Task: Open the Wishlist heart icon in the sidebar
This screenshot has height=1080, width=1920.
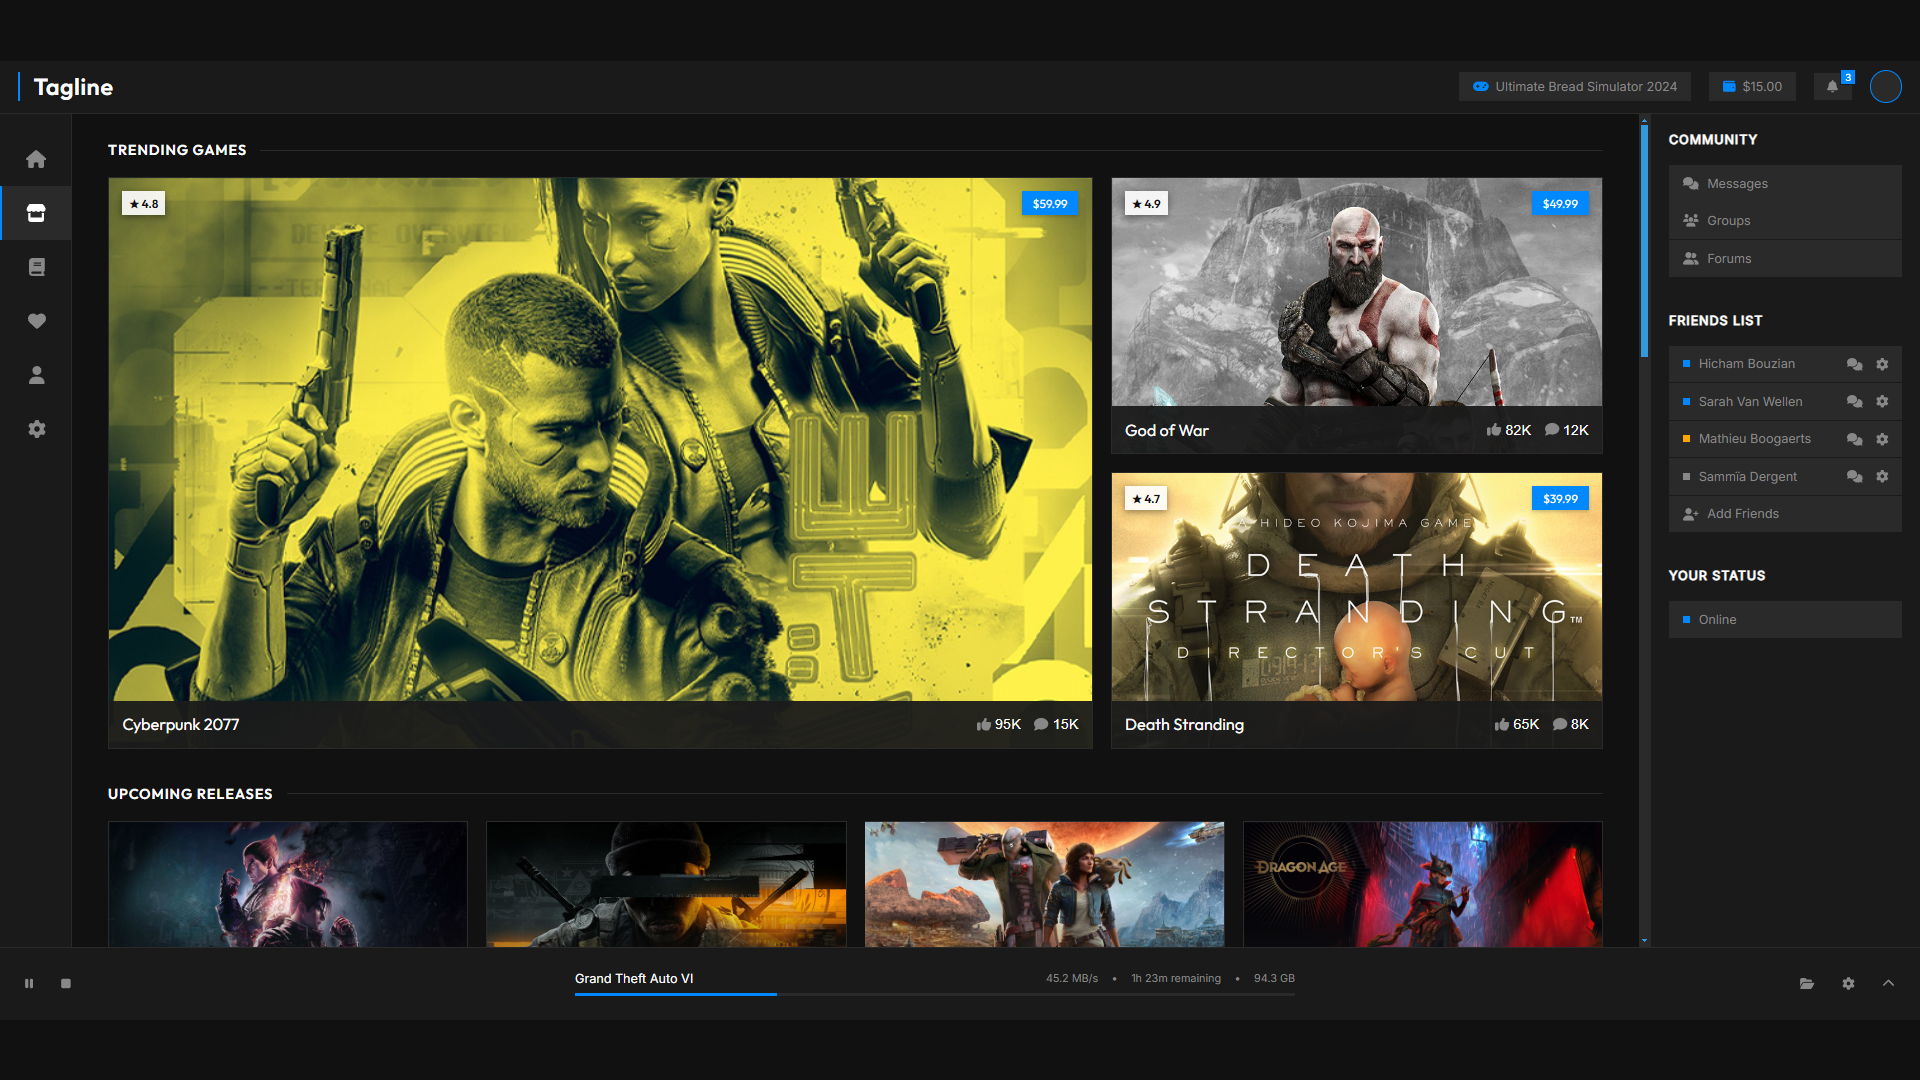Action: 36,321
